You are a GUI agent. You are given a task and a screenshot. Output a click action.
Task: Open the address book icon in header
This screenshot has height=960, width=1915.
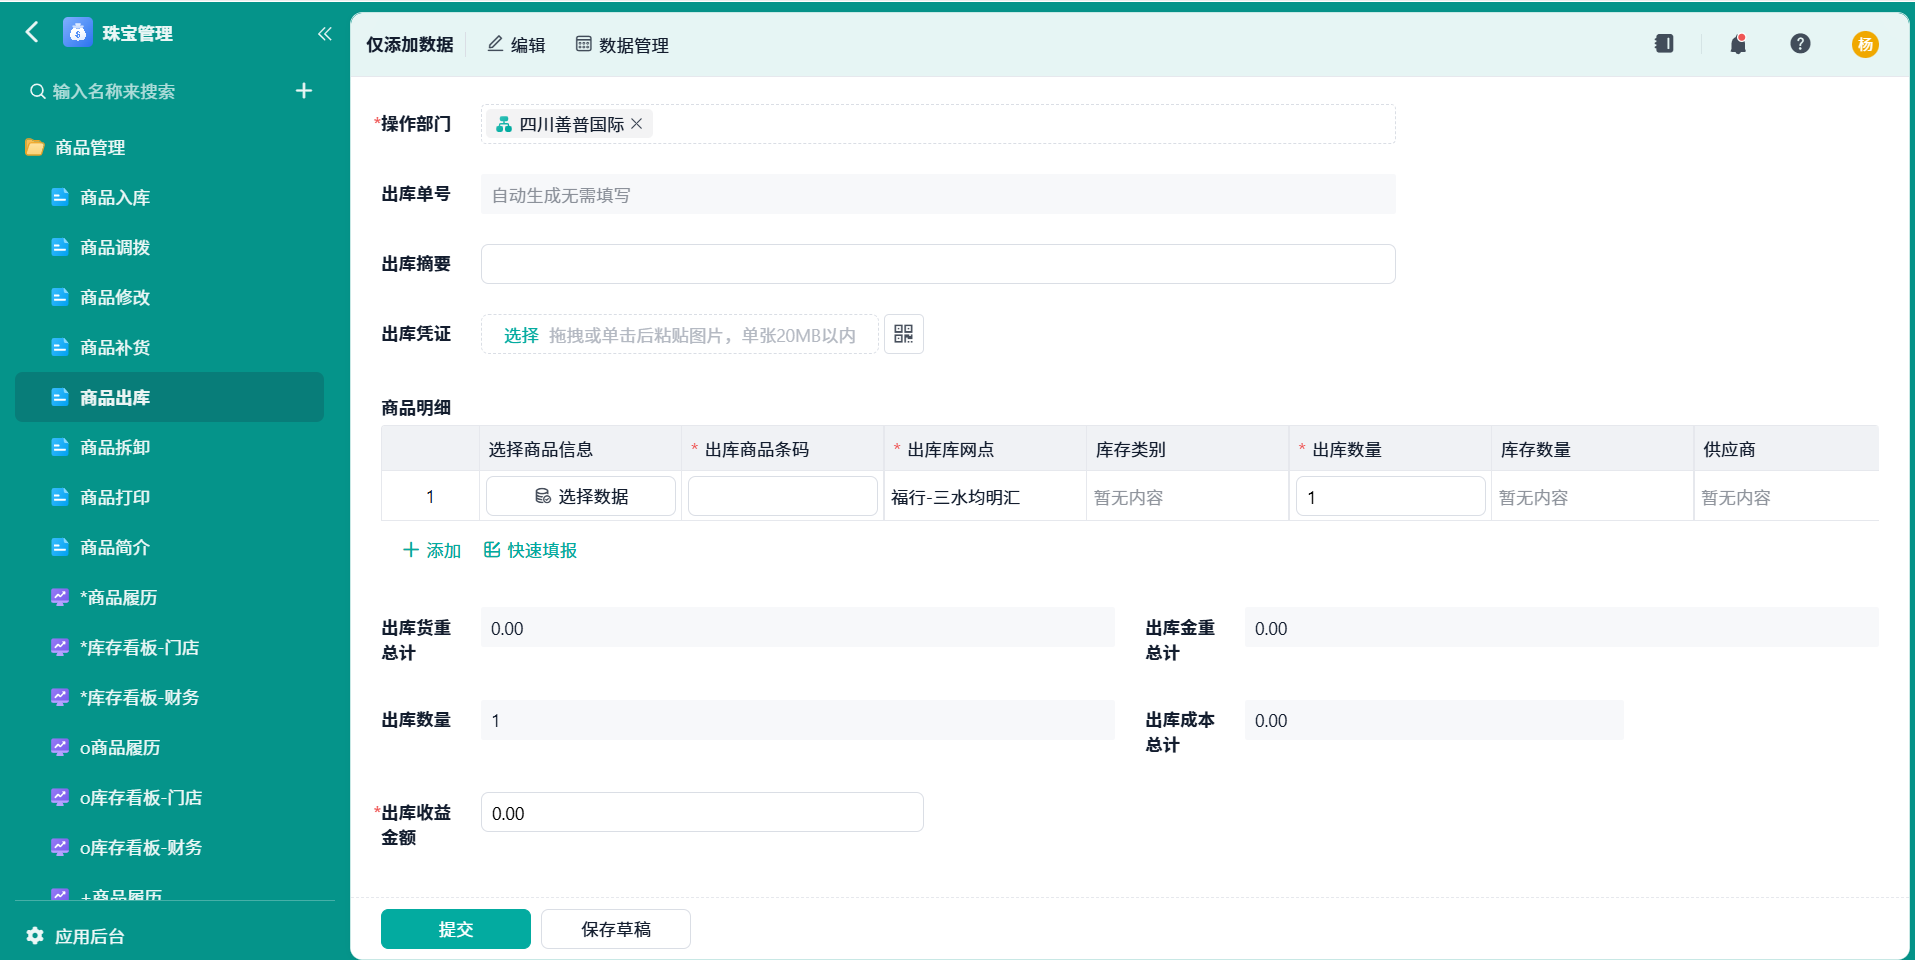click(1664, 44)
